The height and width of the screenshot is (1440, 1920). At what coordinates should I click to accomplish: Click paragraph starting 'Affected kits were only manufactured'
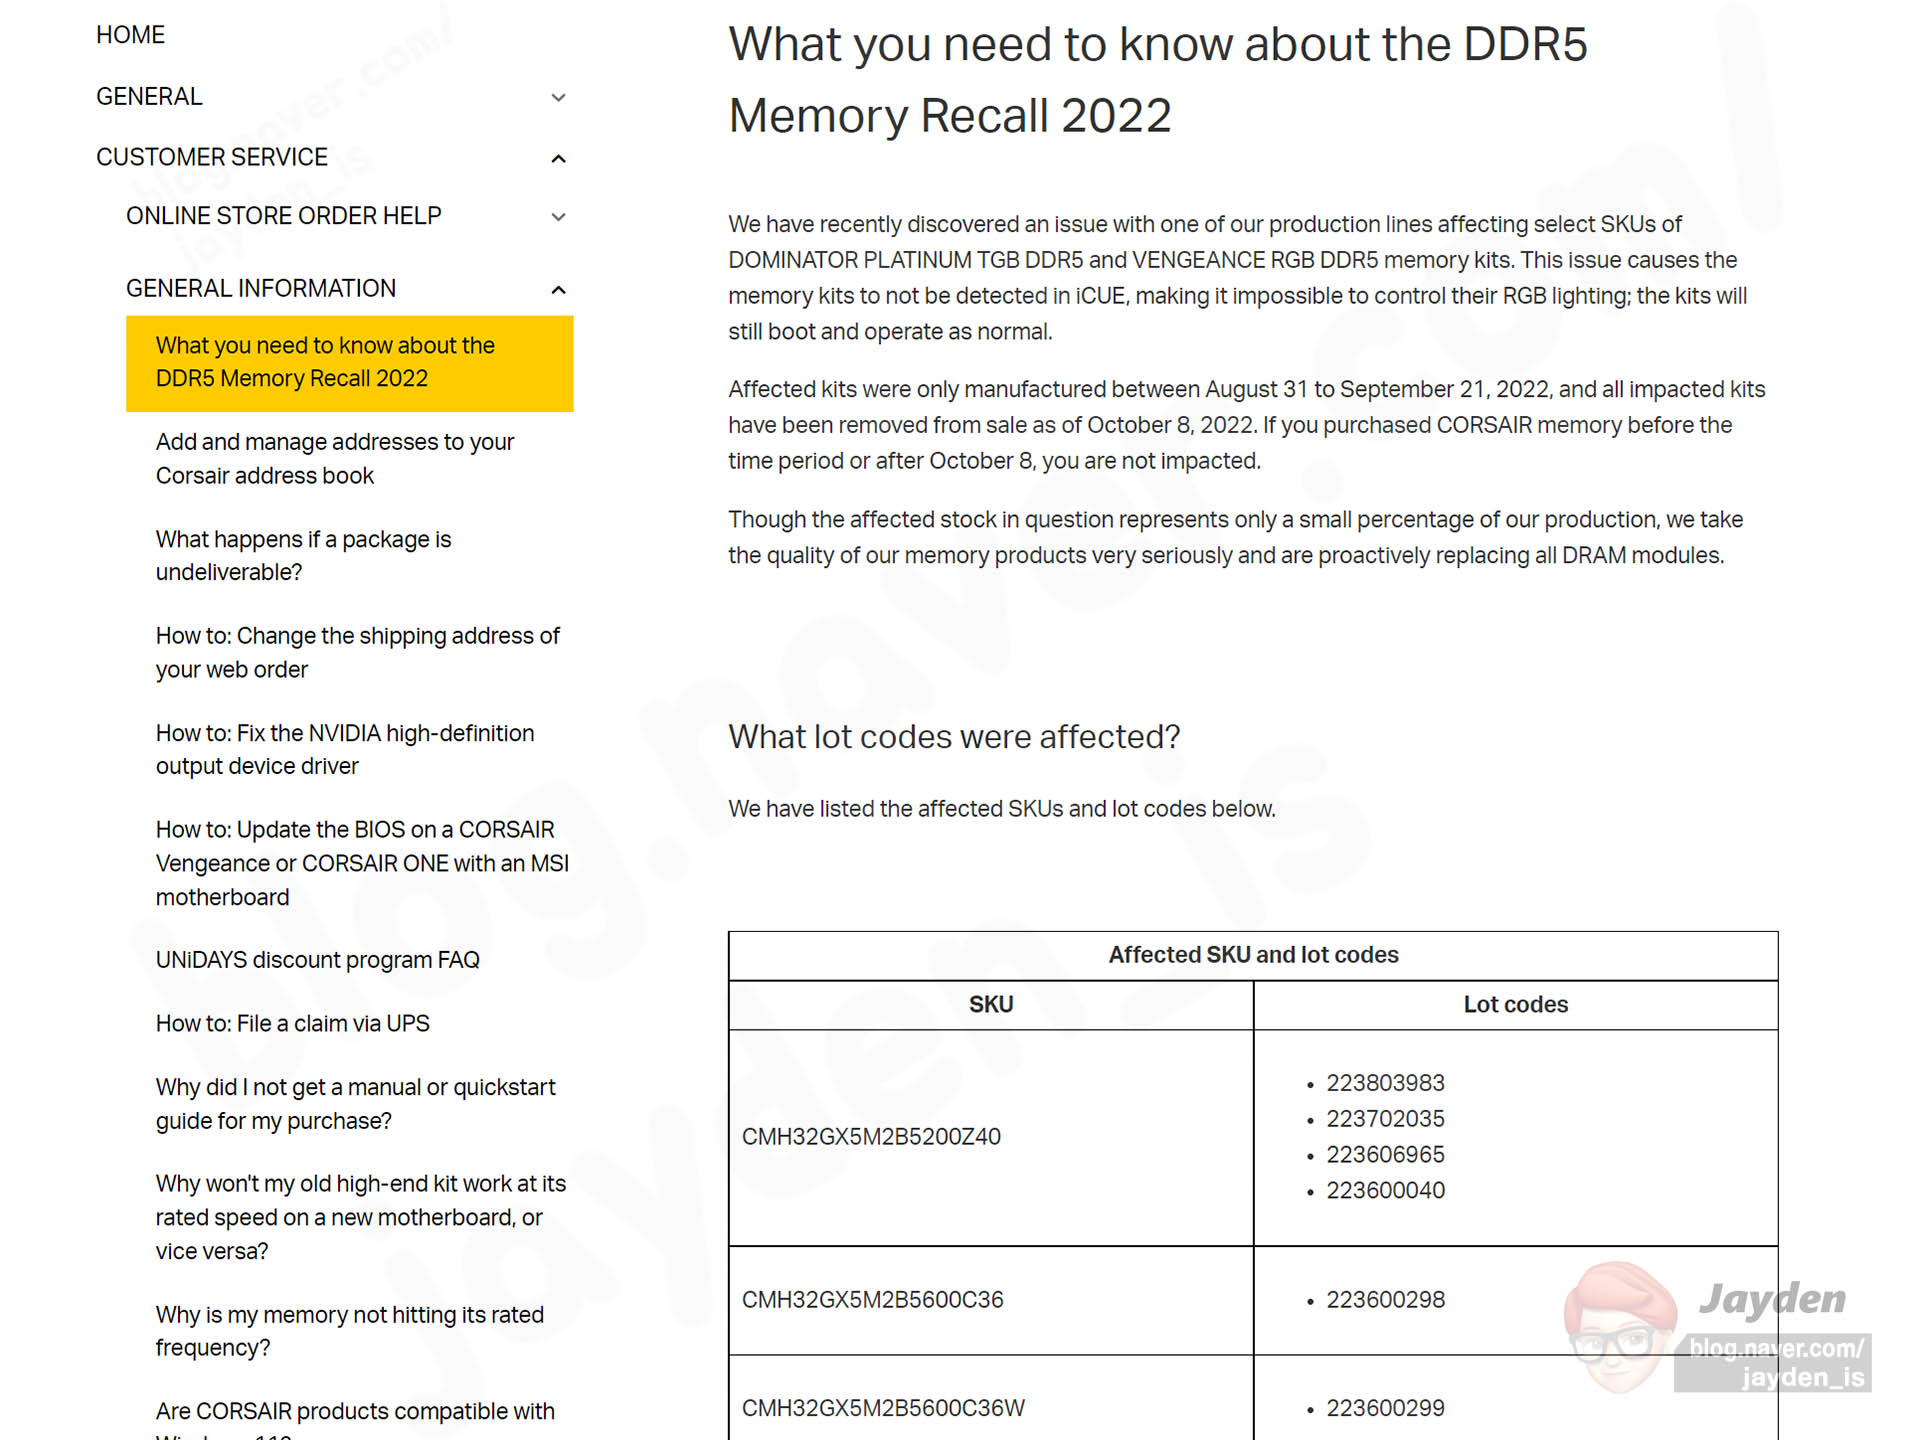coord(1247,425)
